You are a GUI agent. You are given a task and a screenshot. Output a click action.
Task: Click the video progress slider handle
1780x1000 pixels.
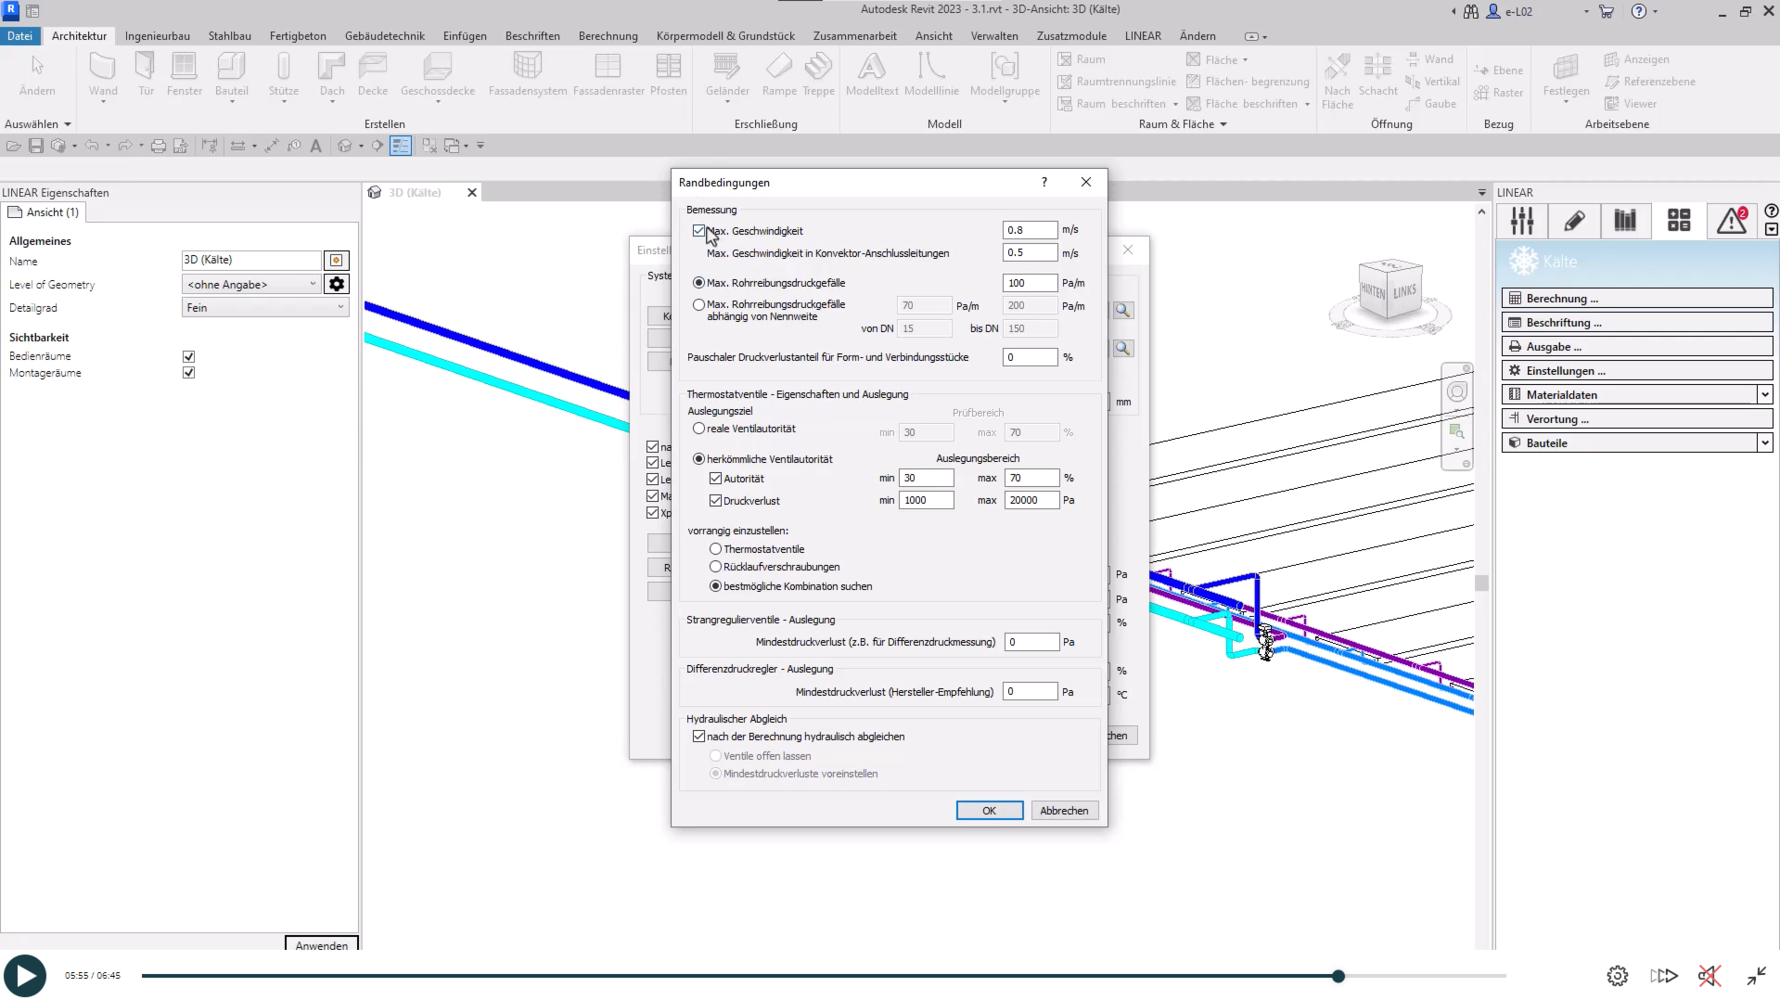coord(1338,976)
